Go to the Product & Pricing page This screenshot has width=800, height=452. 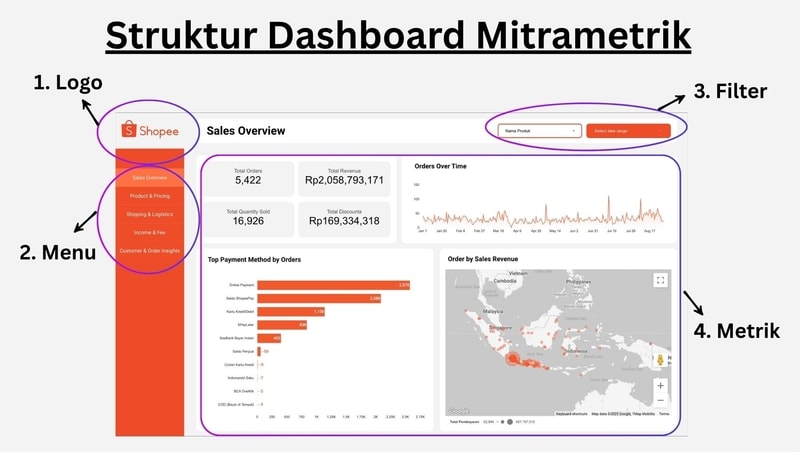149,196
